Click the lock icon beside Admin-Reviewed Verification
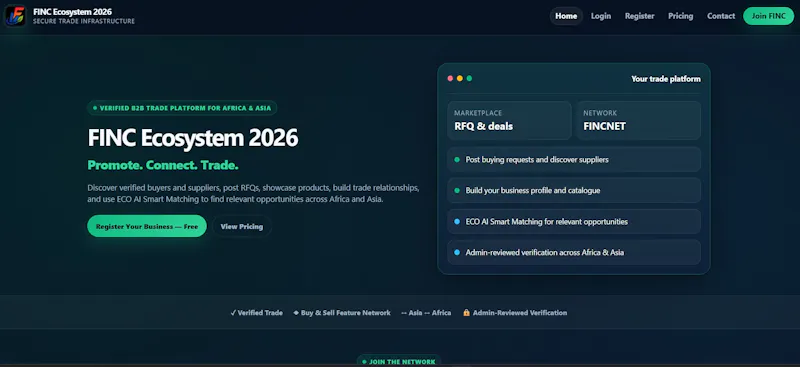Image resolution: width=800 pixels, height=367 pixels. point(466,312)
